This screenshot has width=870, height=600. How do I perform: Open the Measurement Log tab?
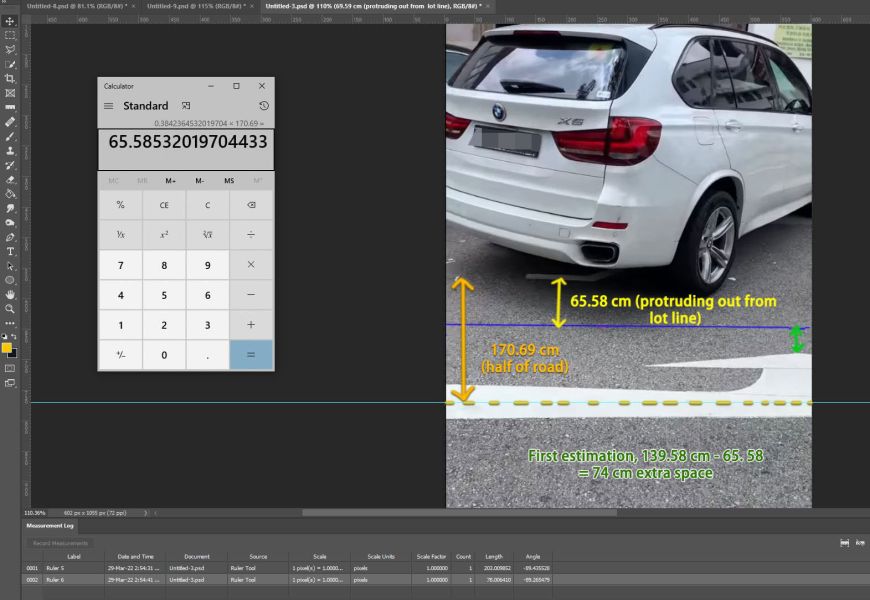point(50,526)
